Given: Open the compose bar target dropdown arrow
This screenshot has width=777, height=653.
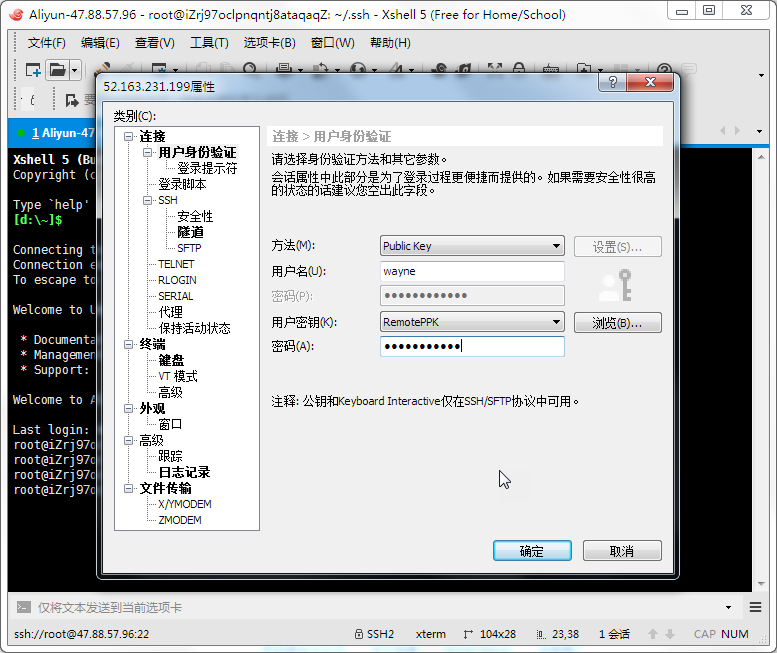Looking at the screenshot, I should (x=728, y=607).
